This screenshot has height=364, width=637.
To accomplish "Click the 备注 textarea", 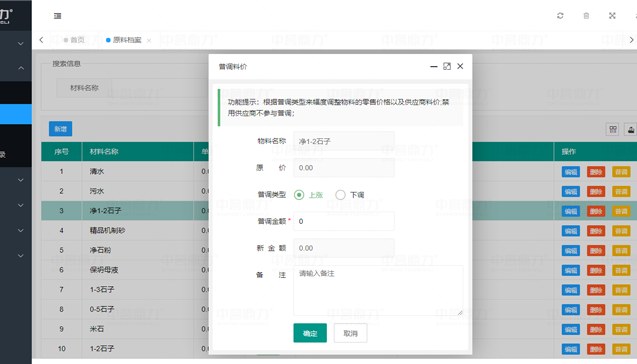I will coord(378,290).
